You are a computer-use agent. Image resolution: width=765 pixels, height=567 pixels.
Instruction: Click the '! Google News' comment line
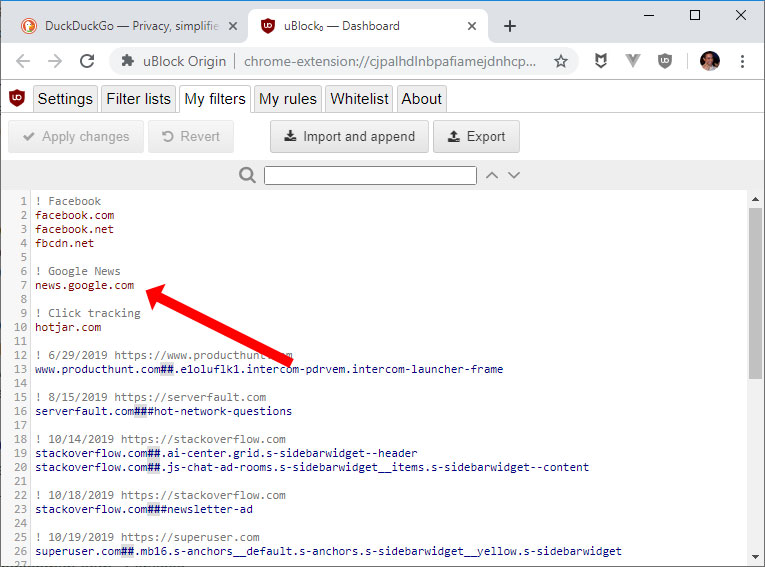pos(78,271)
